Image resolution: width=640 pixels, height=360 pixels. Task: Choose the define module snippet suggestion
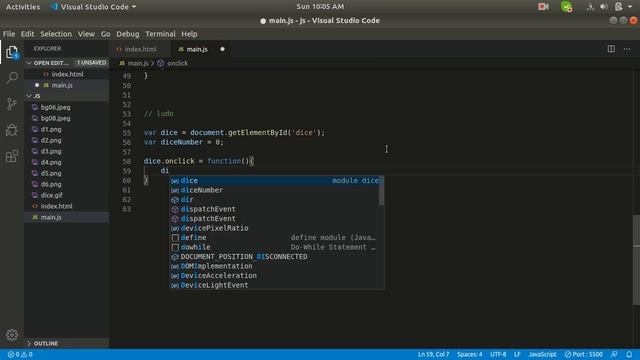[274, 238]
